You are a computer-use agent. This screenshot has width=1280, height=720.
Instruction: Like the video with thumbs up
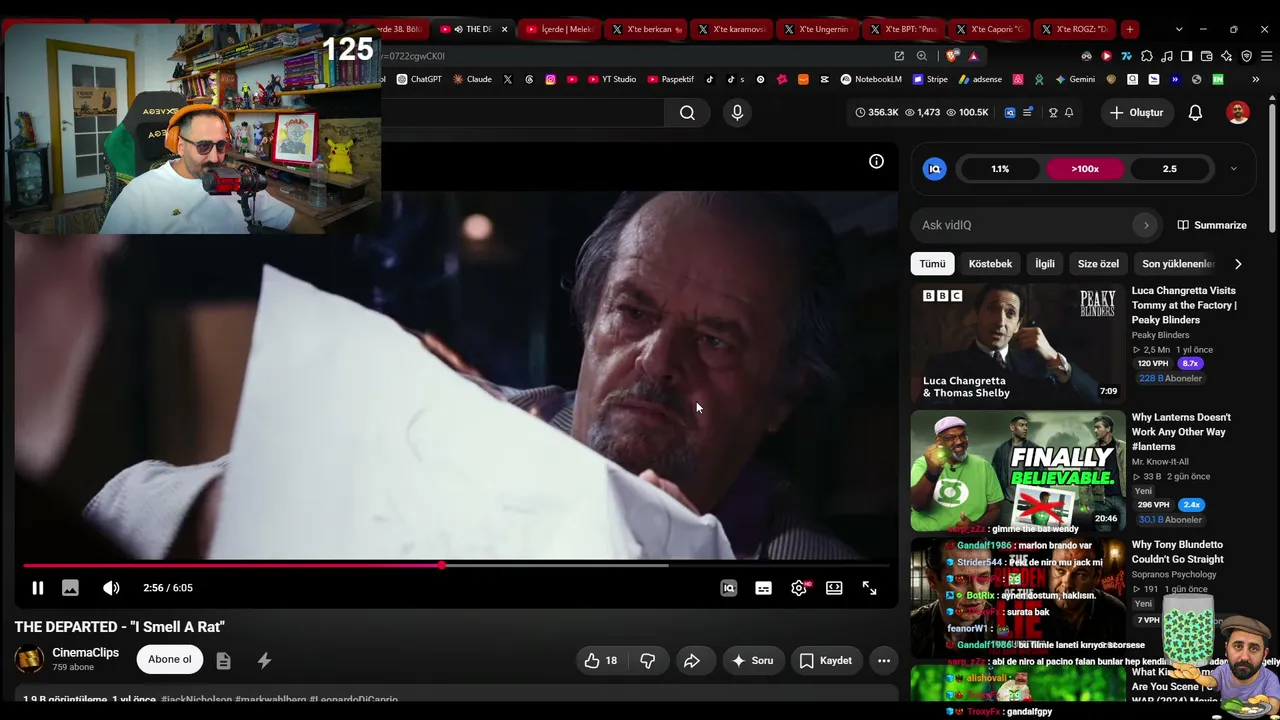pyautogui.click(x=601, y=660)
